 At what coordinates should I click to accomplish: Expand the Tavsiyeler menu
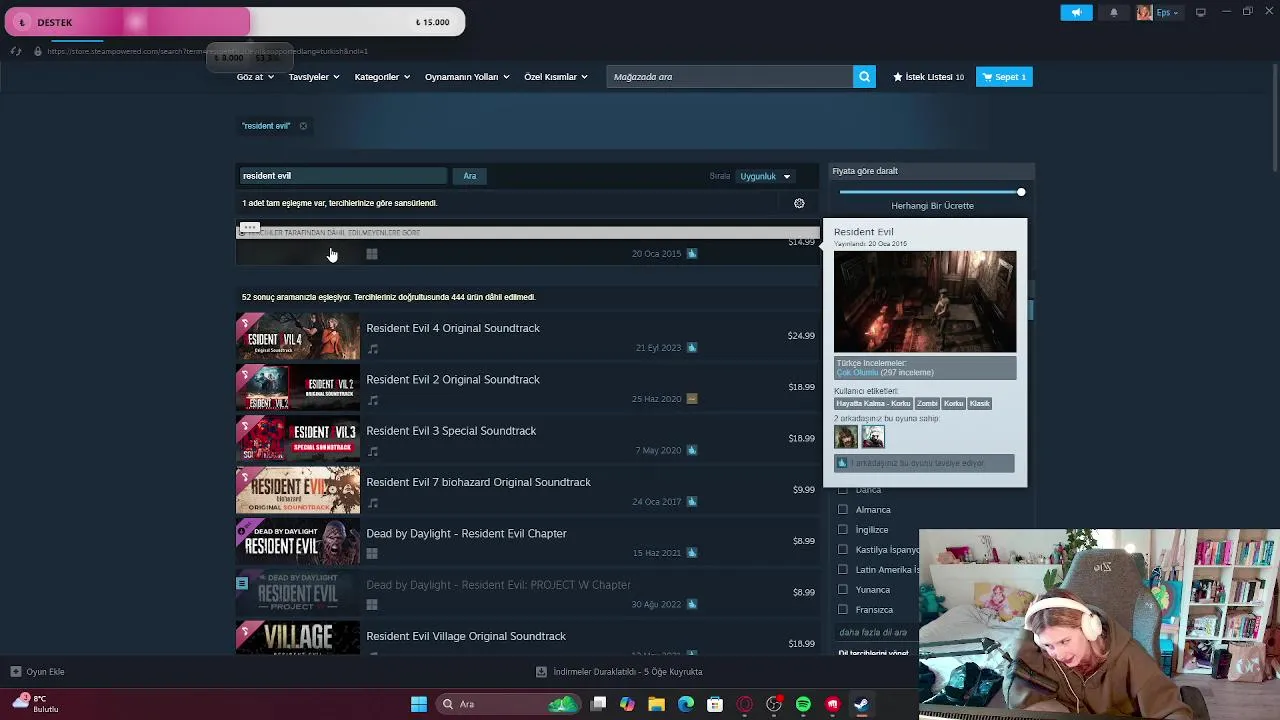(314, 77)
